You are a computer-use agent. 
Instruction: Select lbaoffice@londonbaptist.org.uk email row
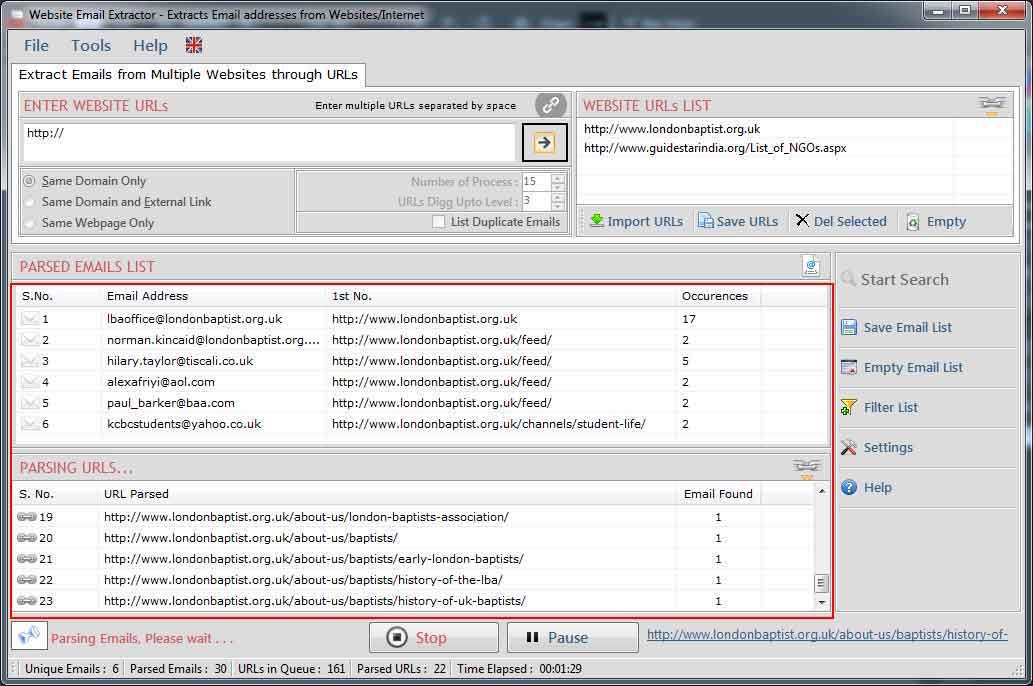(422, 319)
